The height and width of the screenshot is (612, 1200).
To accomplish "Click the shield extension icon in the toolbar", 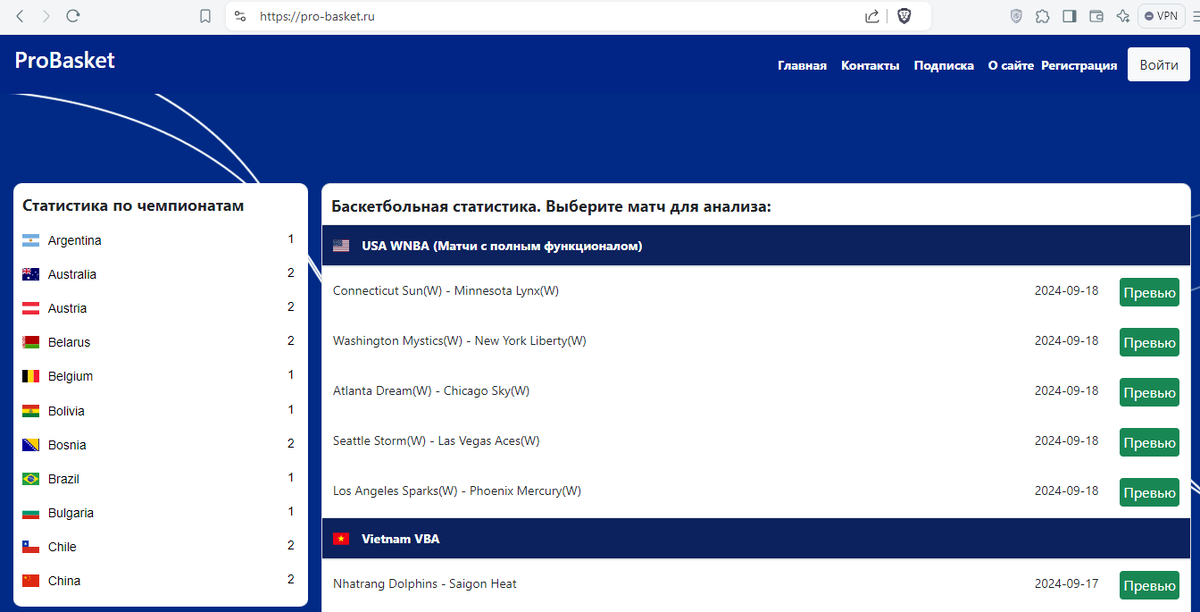I will pyautogui.click(x=1016, y=16).
